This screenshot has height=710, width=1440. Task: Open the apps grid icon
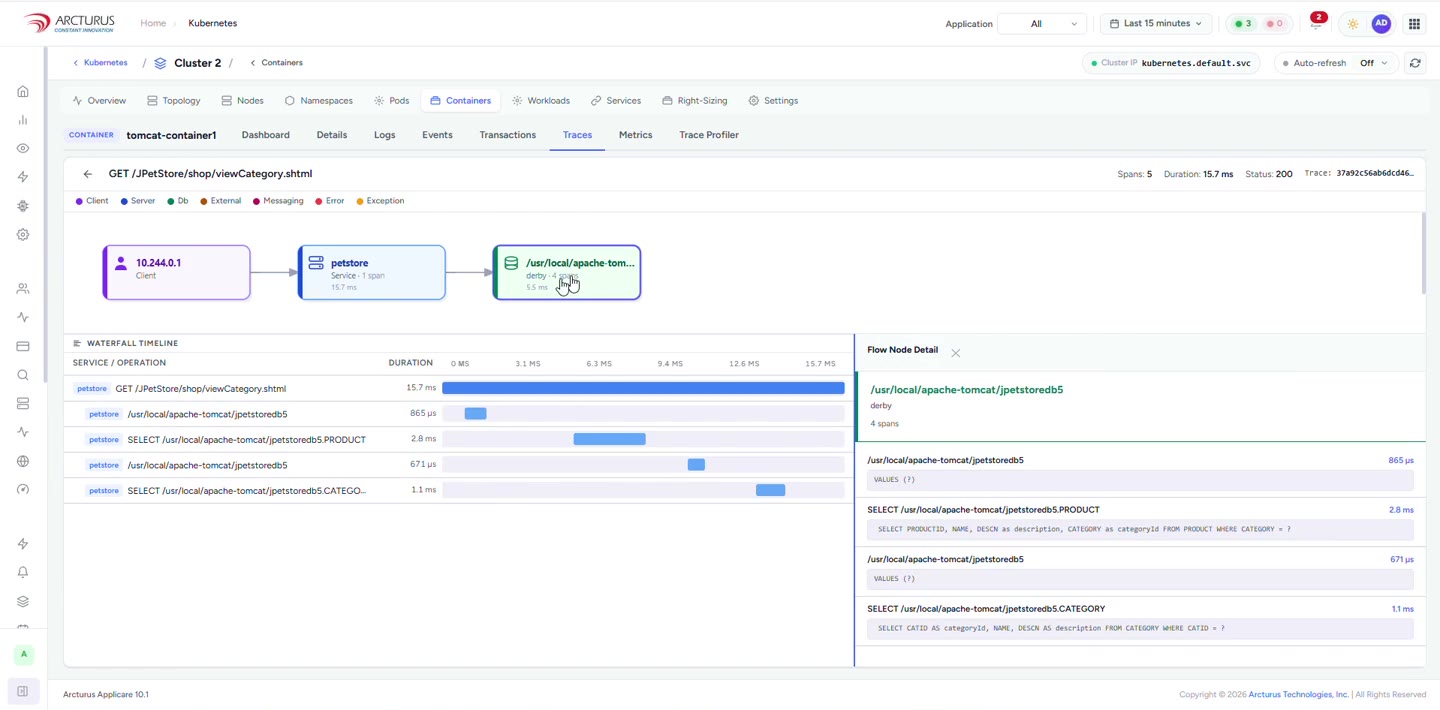click(1414, 24)
